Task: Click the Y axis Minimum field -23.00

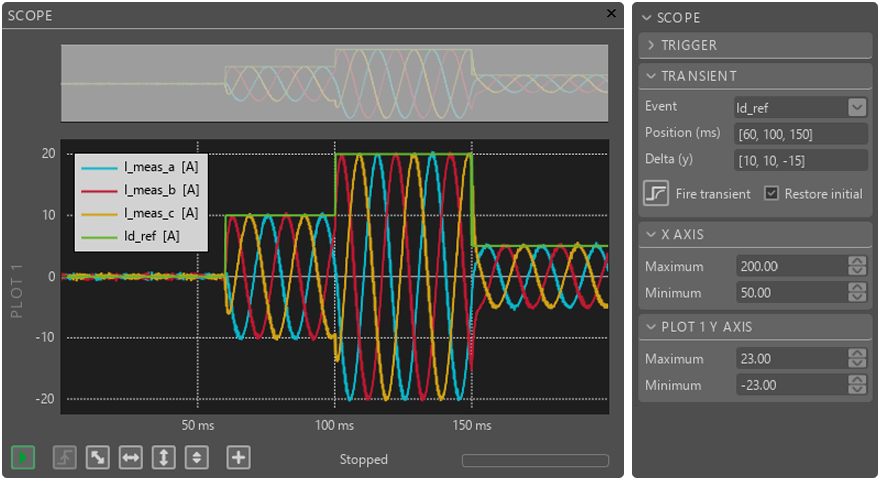Action: 792,385
